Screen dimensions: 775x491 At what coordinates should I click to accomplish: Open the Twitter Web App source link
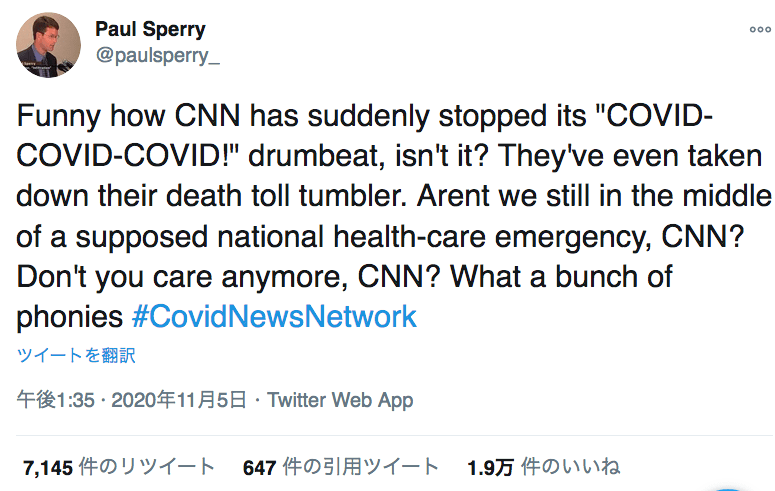click(340, 400)
